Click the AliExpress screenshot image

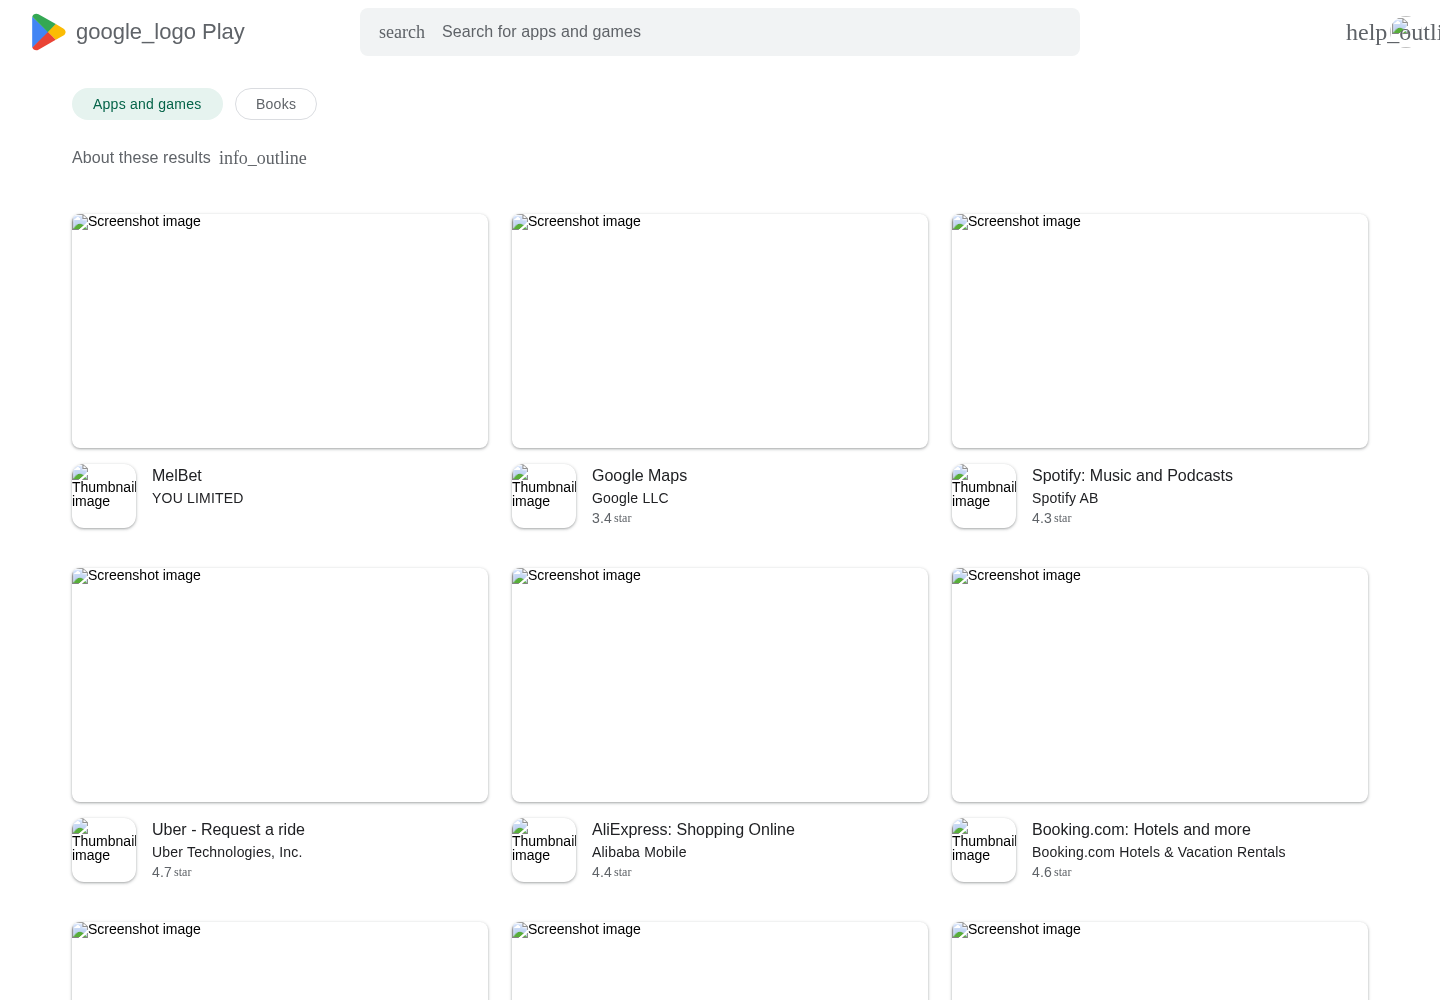pyautogui.click(x=720, y=685)
